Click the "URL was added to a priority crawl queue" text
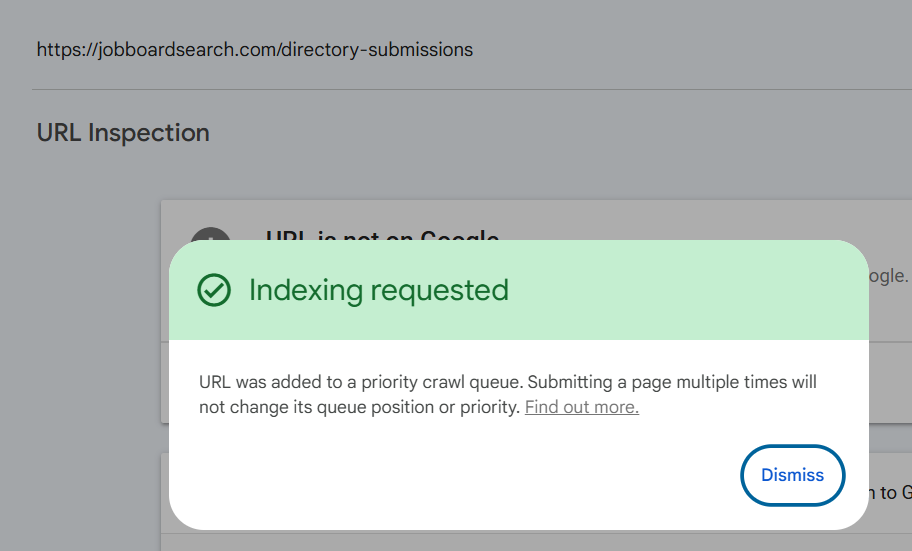 tap(361, 382)
